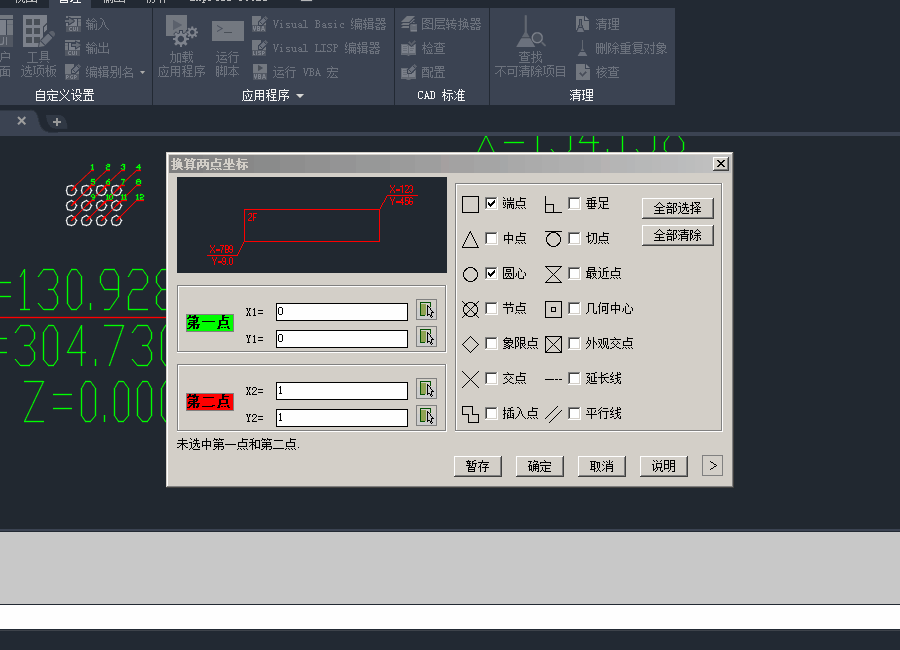
Task: Click 加载应用程序 load application icon
Action: 181,47
